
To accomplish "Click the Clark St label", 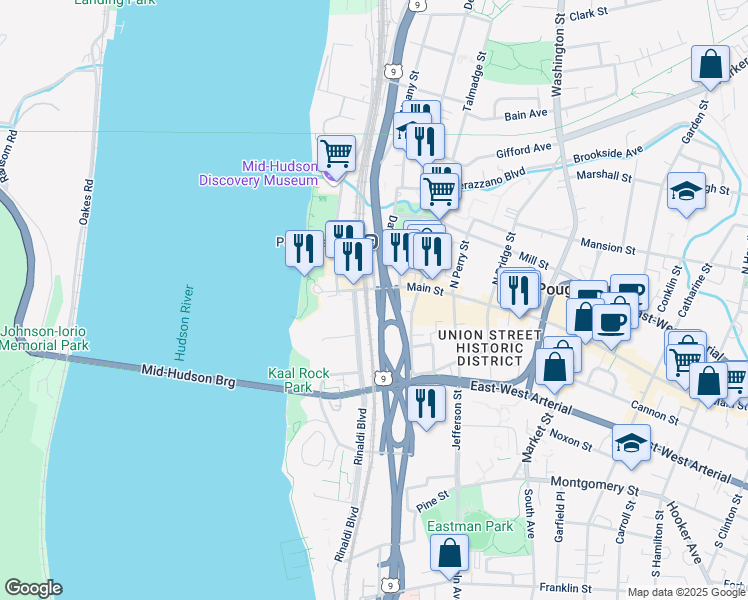I will point(589,13).
